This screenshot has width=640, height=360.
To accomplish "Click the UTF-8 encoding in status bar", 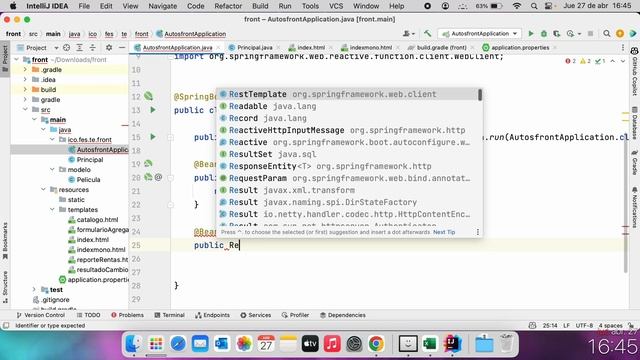I will tap(584, 325).
